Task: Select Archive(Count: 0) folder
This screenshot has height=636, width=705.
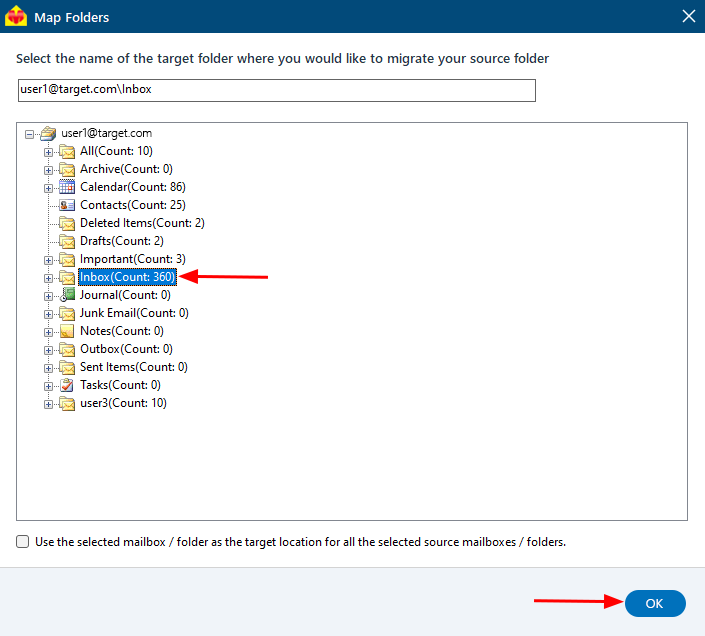Action: pyautogui.click(x=126, y=169)
